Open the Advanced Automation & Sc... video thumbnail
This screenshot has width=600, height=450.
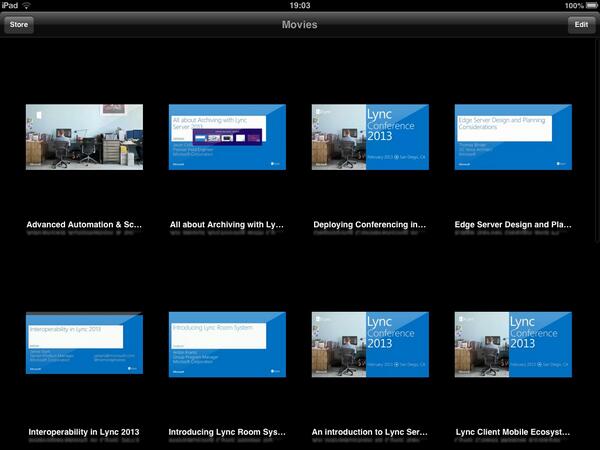click(x=85, y=137)
